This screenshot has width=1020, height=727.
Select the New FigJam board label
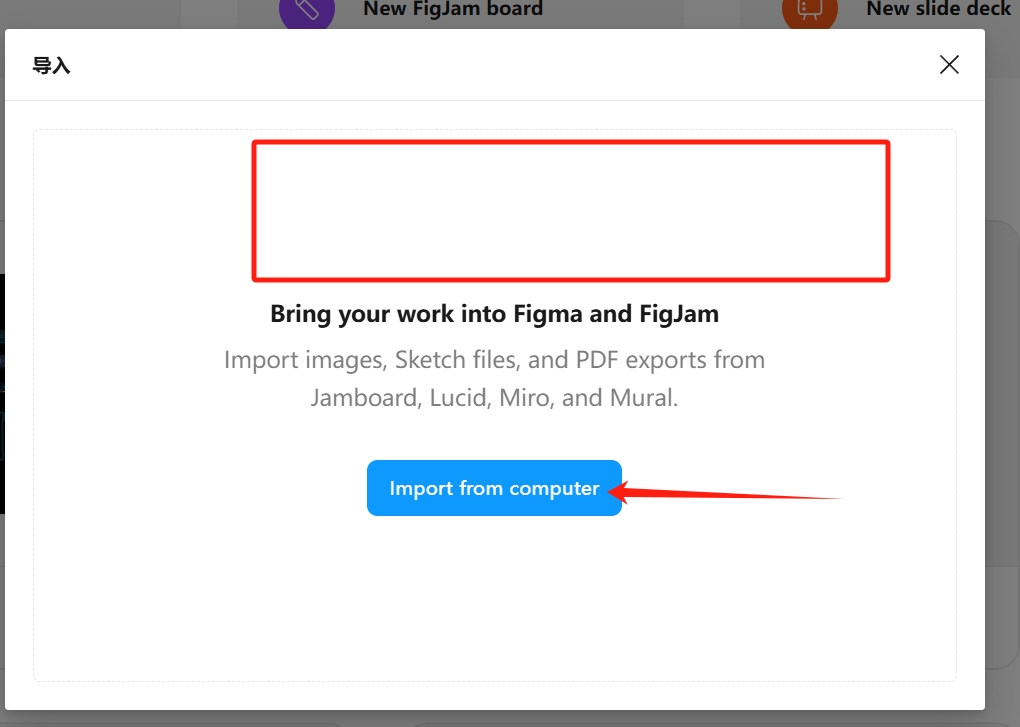453,9
